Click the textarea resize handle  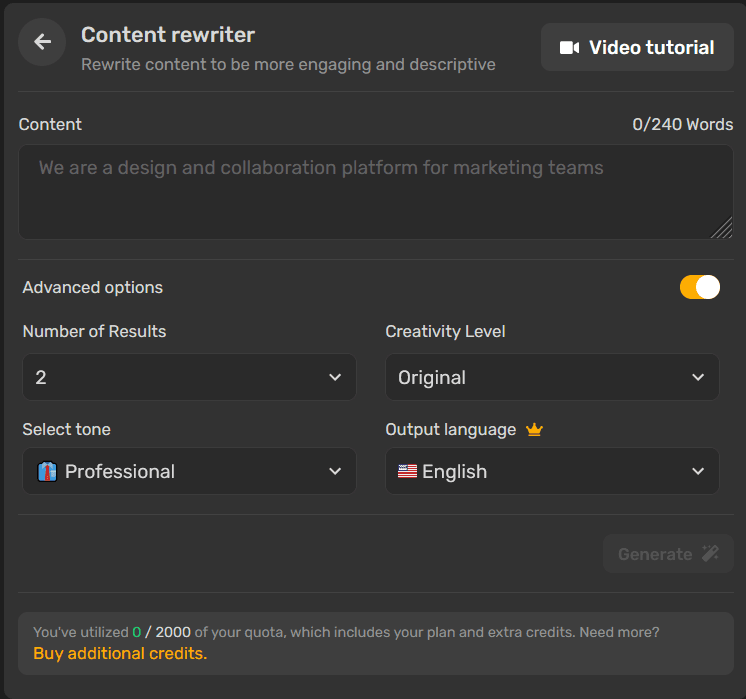722,229
